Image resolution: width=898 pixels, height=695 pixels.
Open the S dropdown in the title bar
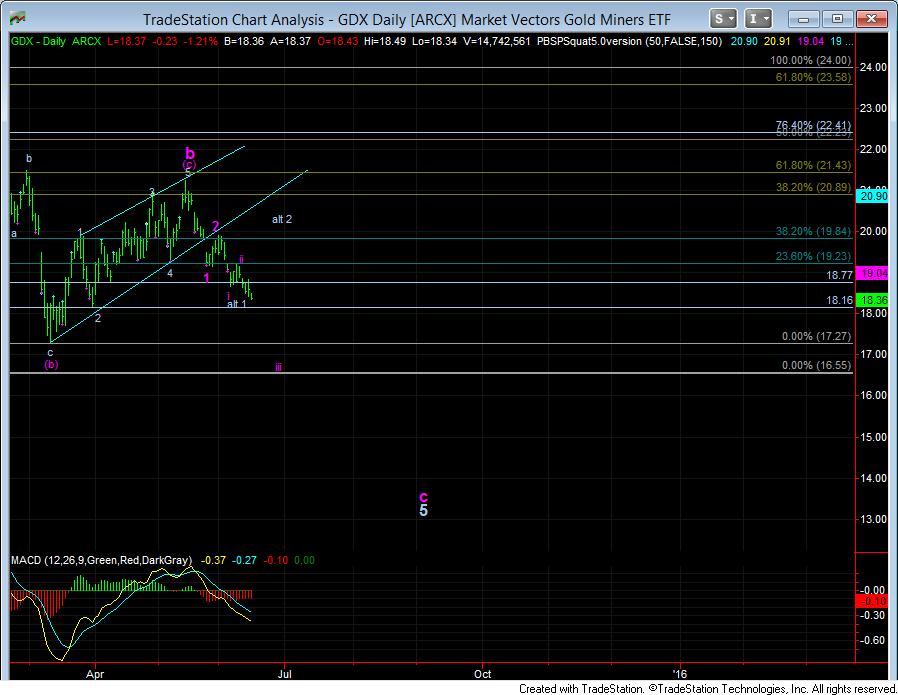pyautogui.click(x=723, y=19)
